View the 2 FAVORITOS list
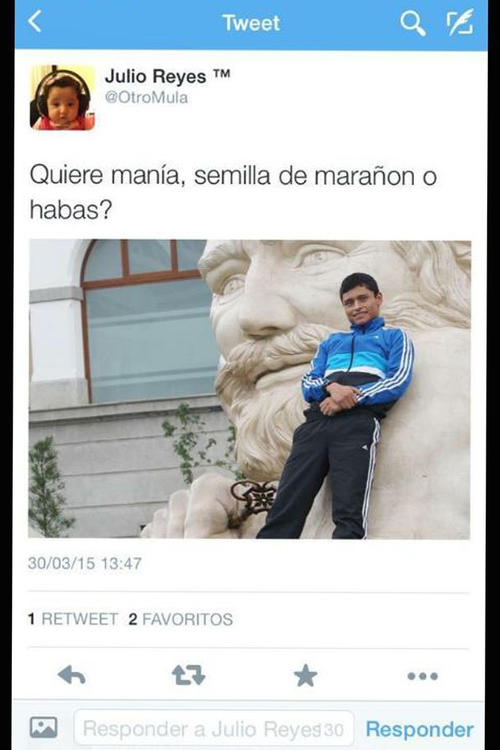 (180, 619)
